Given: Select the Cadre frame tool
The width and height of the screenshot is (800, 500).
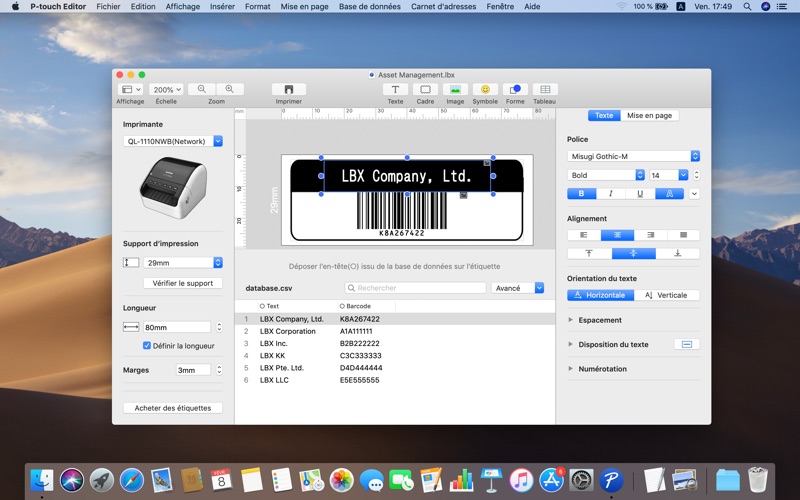Looking at the screenshot, I should coord(425,89).
